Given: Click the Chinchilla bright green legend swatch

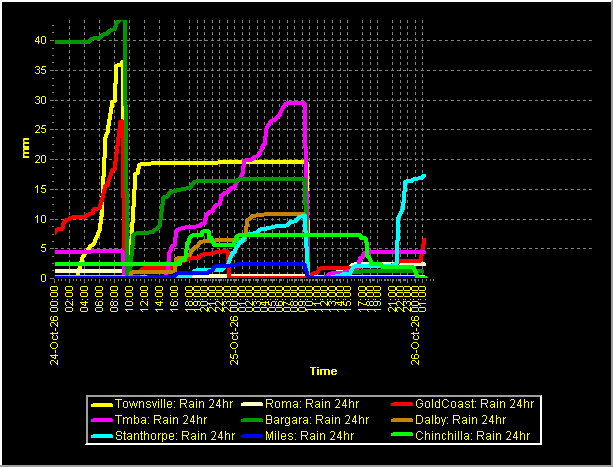Looking at the screenshot, I should point(402,436).
